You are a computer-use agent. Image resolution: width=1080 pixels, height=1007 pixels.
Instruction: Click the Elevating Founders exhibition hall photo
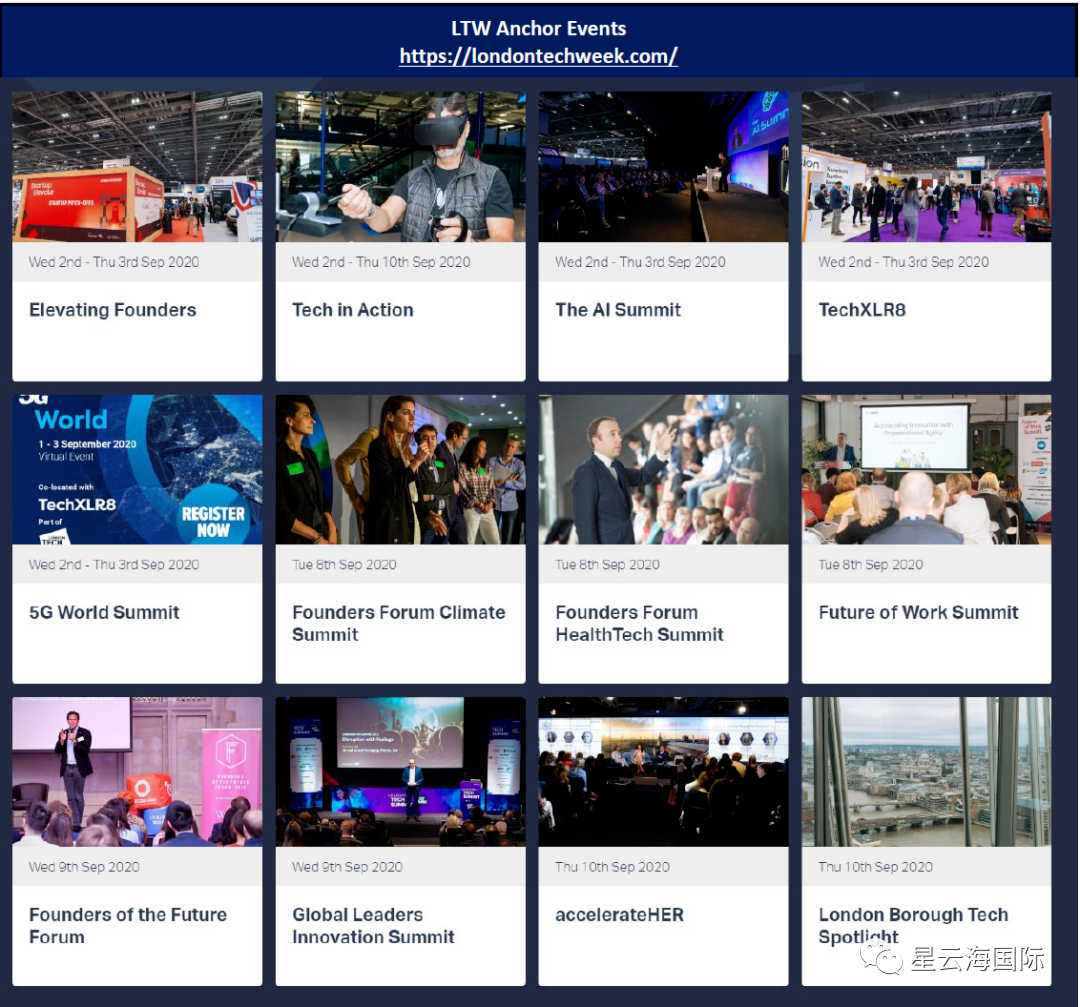(137, 167)
